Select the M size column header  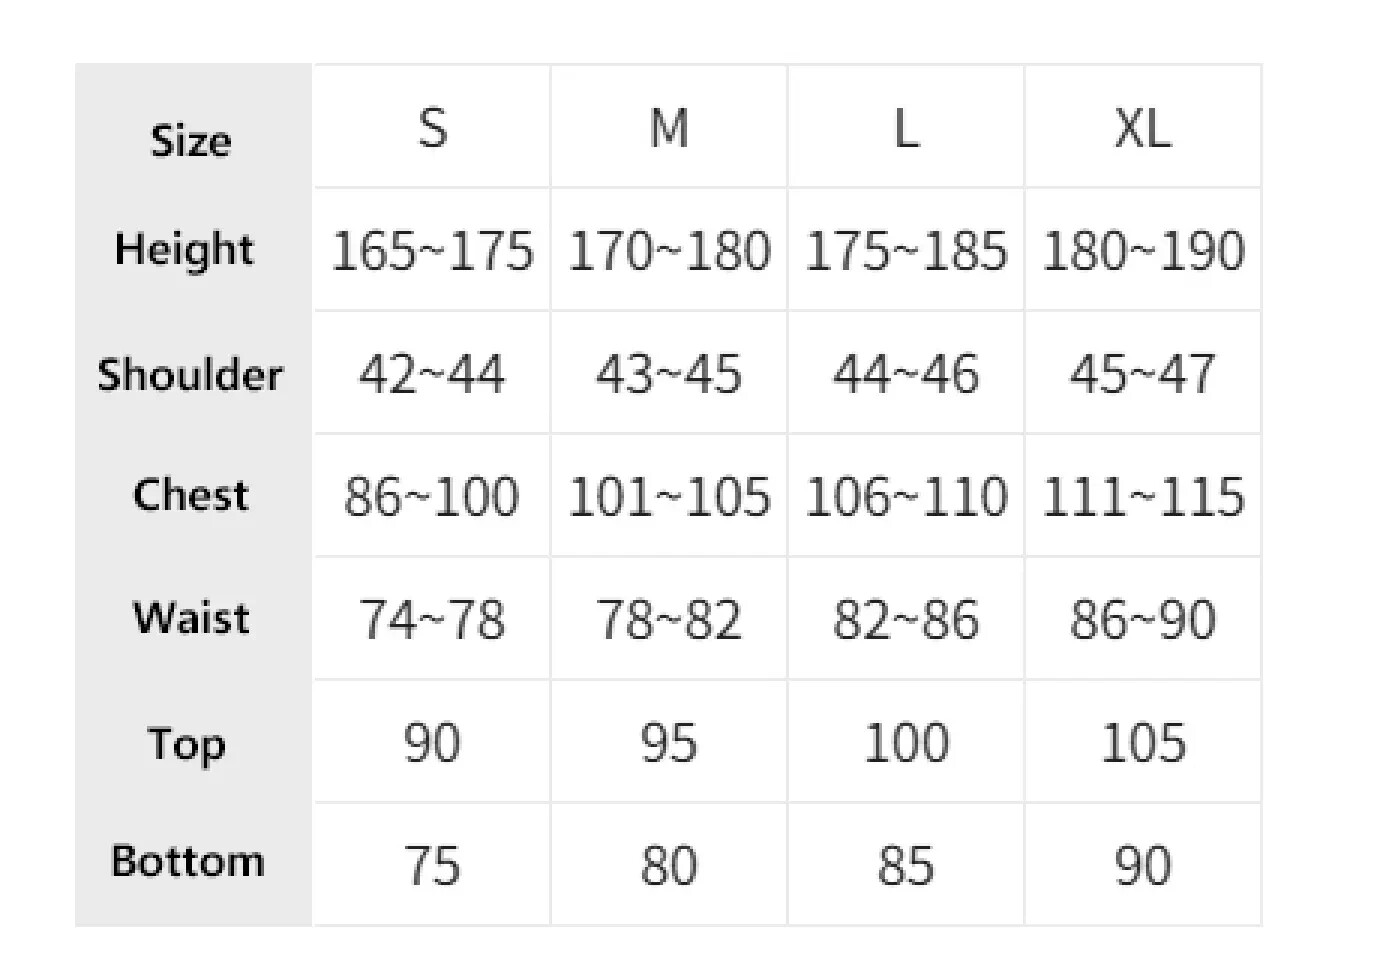669,128
